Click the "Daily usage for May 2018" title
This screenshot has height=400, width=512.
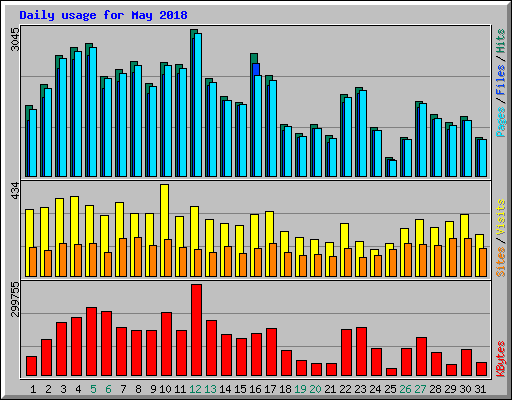[103, 15]
